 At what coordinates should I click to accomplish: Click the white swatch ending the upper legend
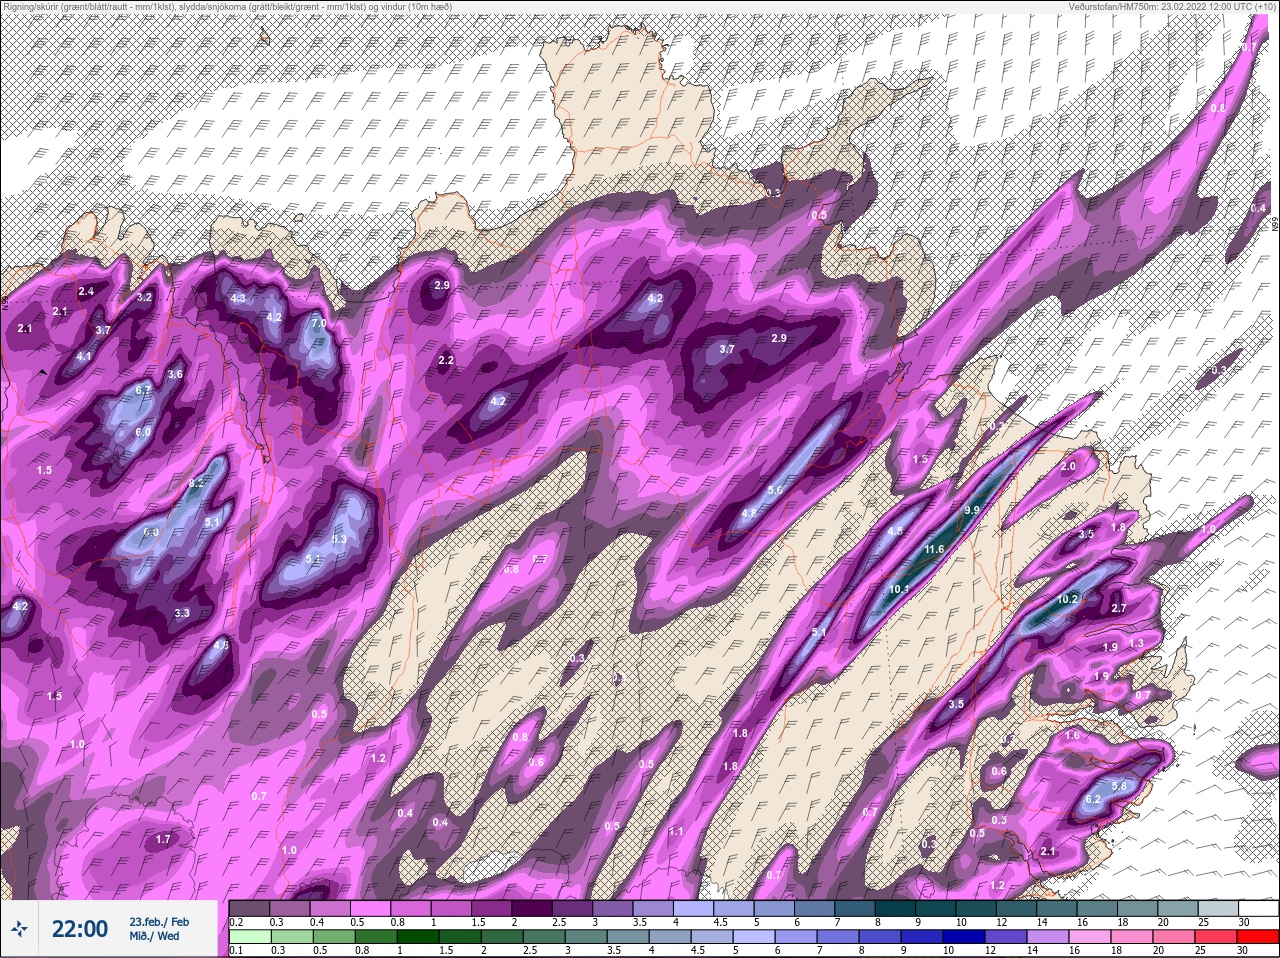point(1258,908)
